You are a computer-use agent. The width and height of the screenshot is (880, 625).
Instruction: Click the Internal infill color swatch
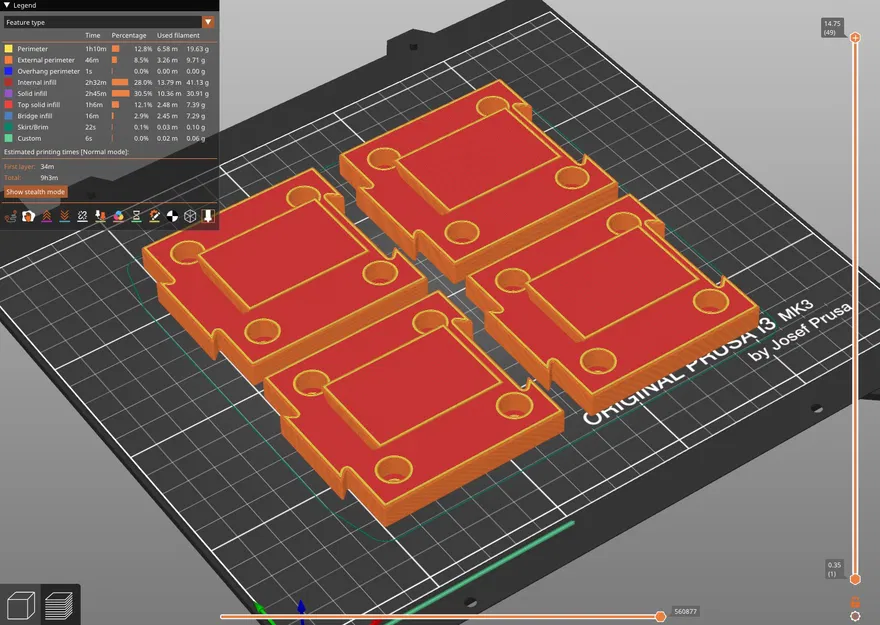pos(7,81)
